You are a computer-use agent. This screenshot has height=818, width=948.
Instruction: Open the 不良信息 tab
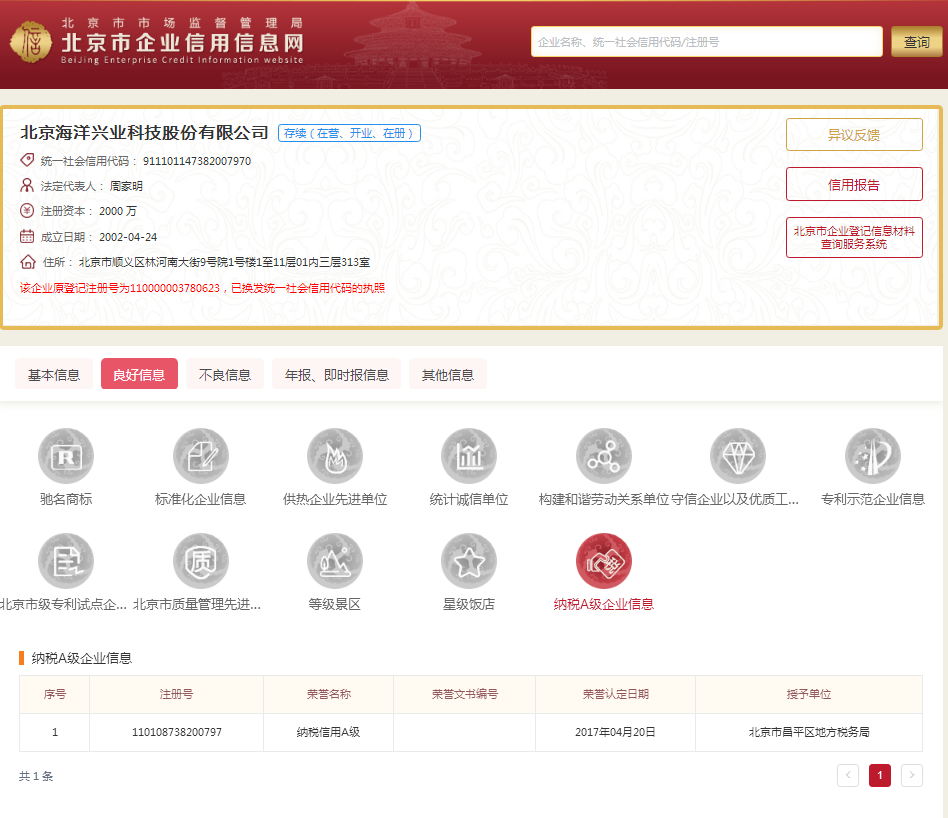(225, 375)
